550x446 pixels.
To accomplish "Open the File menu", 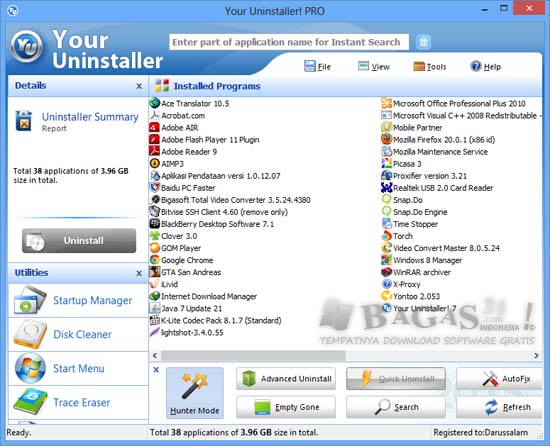I will pos(317,66).
